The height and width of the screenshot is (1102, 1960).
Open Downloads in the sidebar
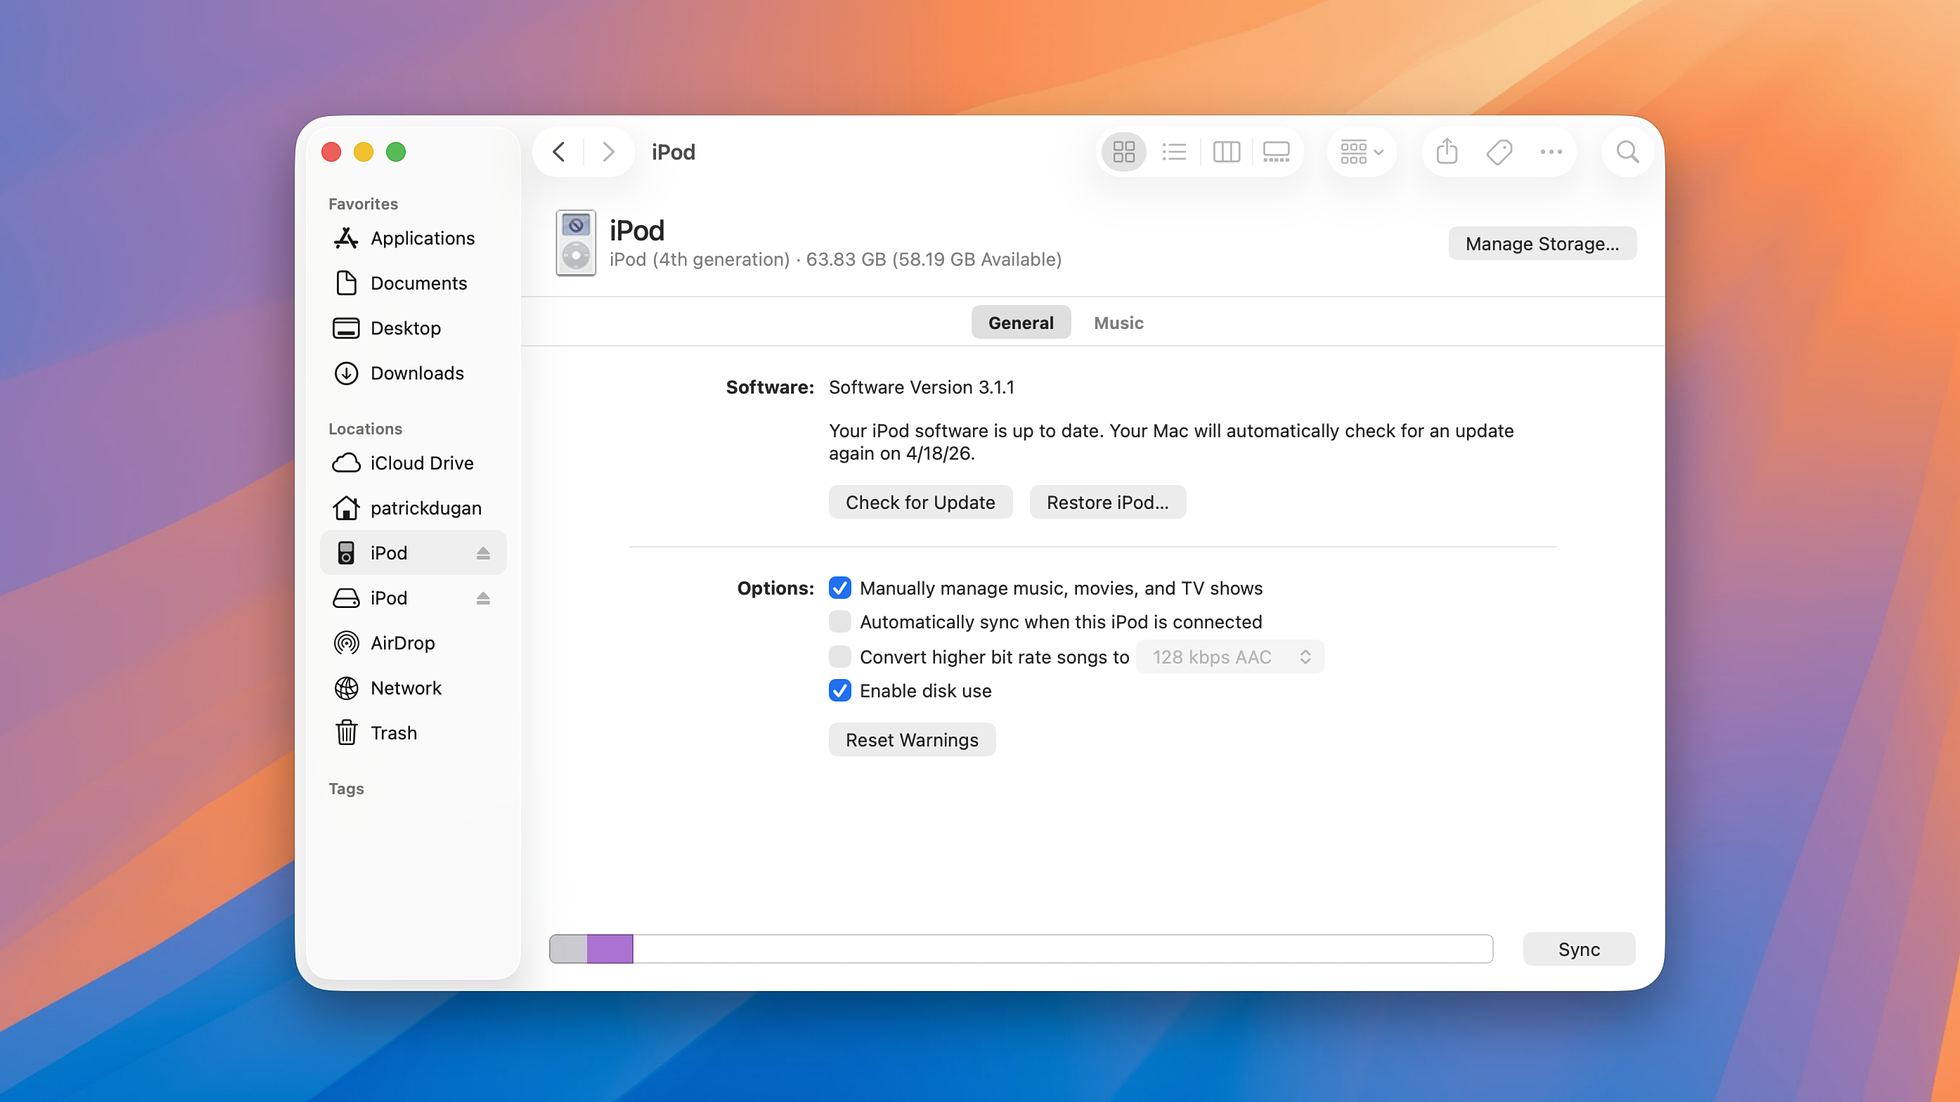413,373
